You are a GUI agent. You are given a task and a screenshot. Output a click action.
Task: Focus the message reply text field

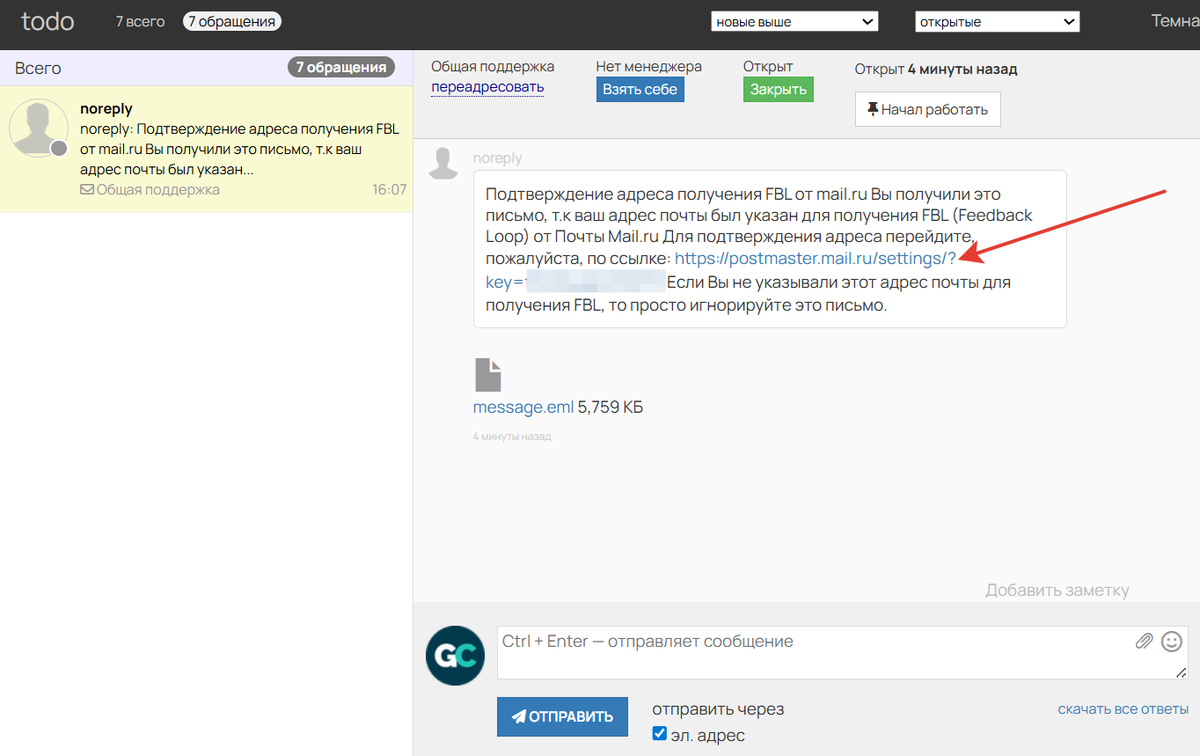[810, 652]
